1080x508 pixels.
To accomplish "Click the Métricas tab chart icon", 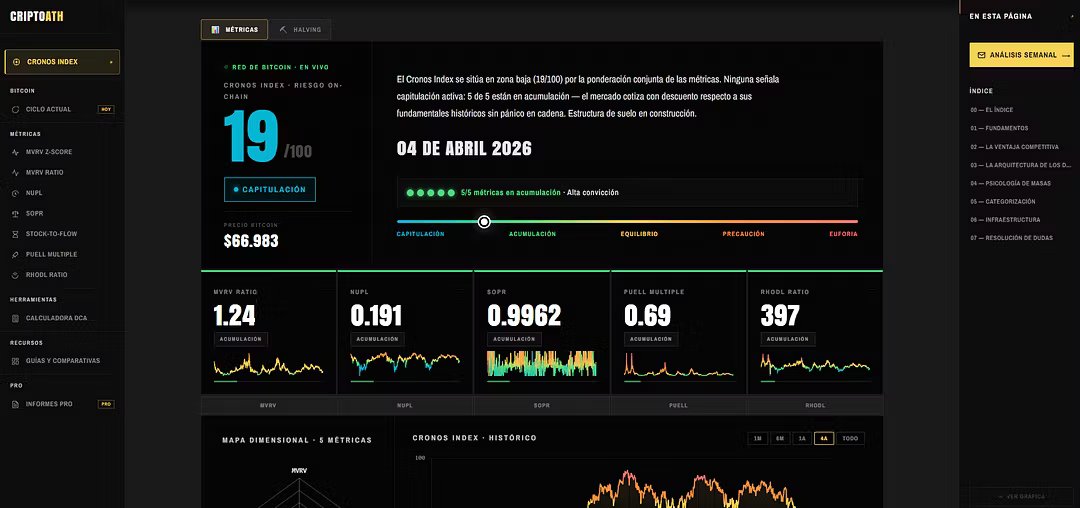I will point(216,30).
